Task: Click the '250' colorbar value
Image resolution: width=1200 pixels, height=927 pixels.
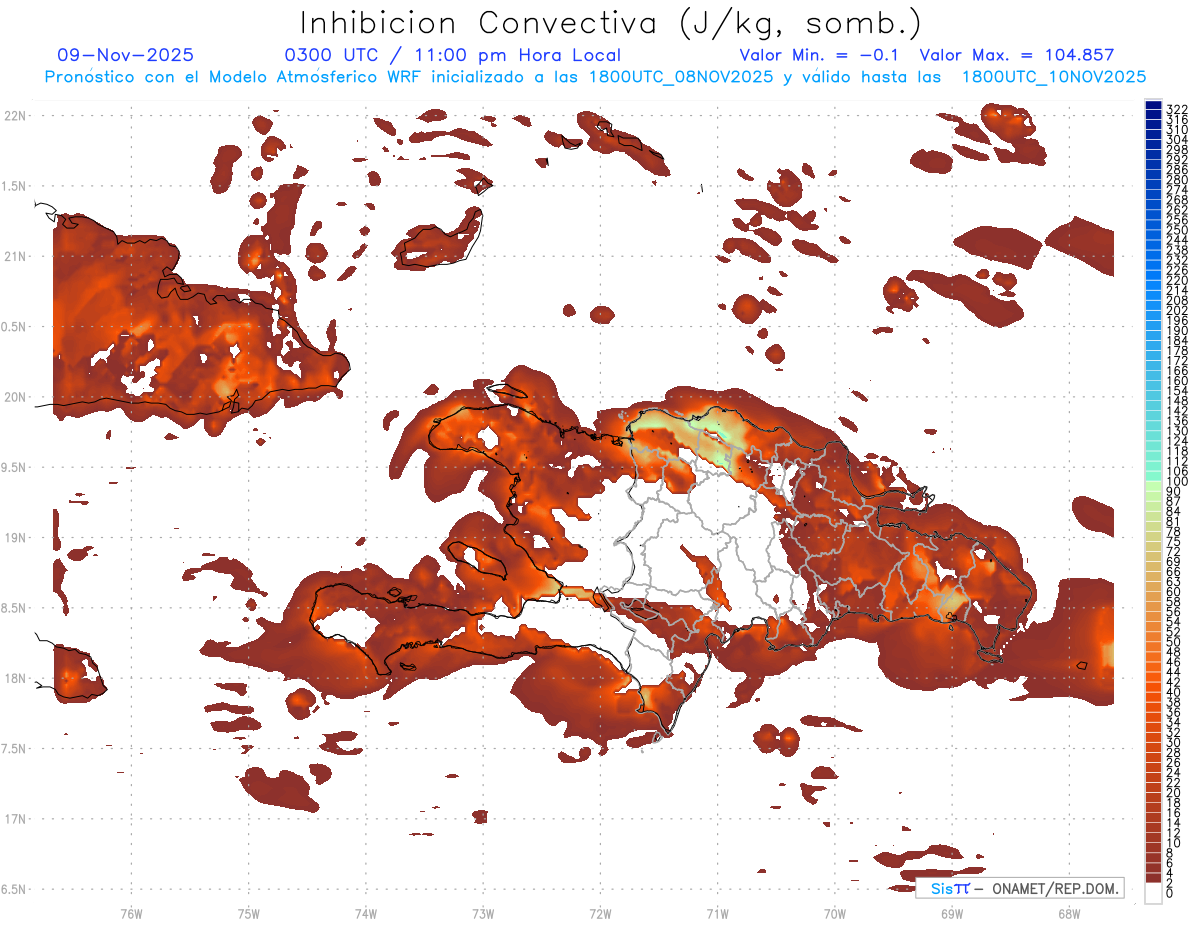Action: [x=1178, y=230]
